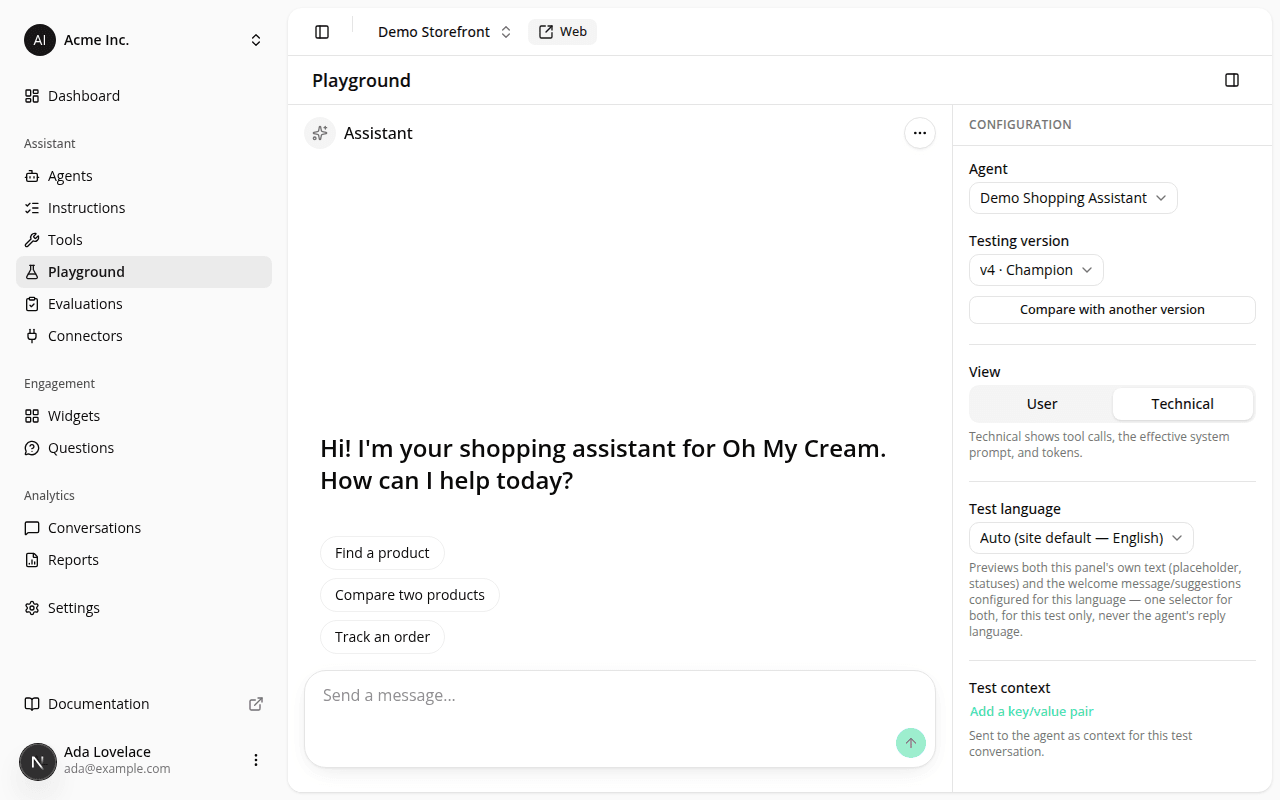Open the v4 · Champion version dropdown

point(1036,270)
